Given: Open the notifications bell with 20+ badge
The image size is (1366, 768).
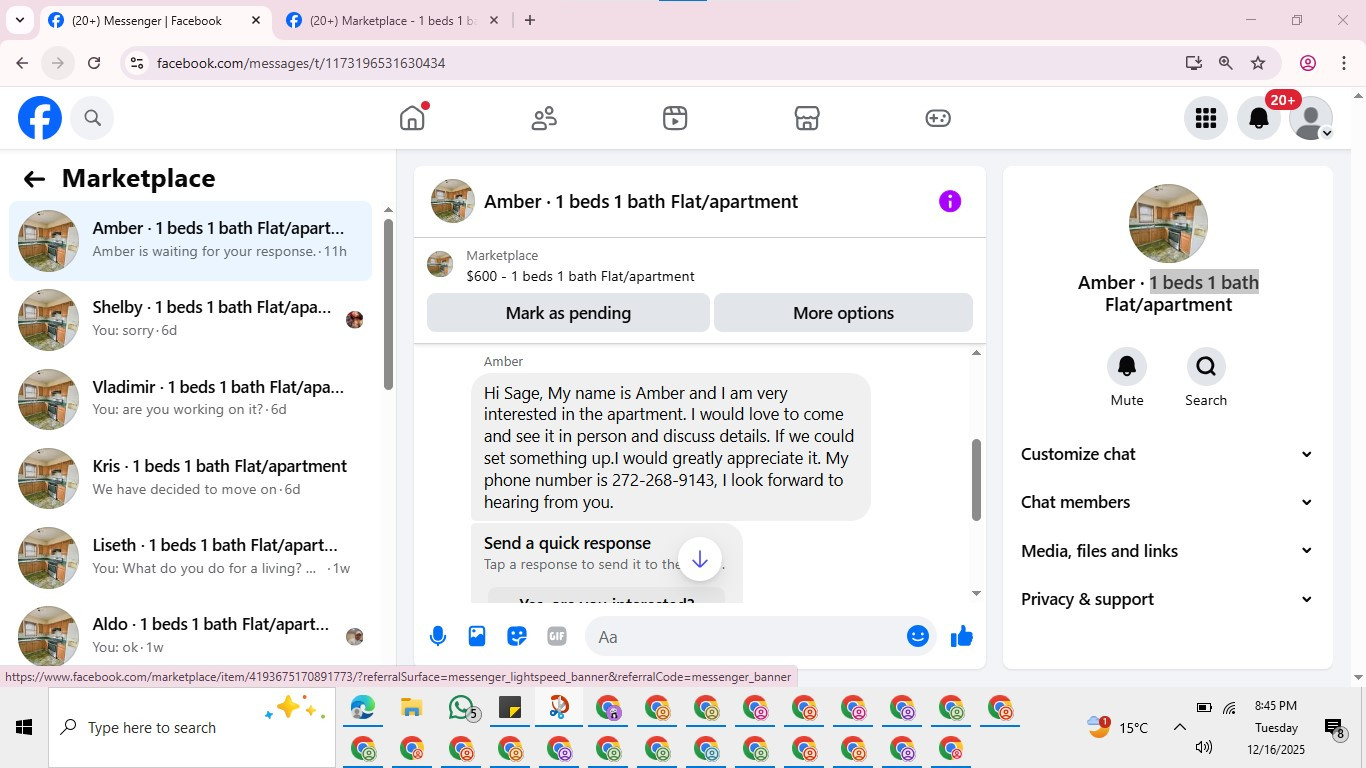Looking at the screenshot, I should [1259, 119].
